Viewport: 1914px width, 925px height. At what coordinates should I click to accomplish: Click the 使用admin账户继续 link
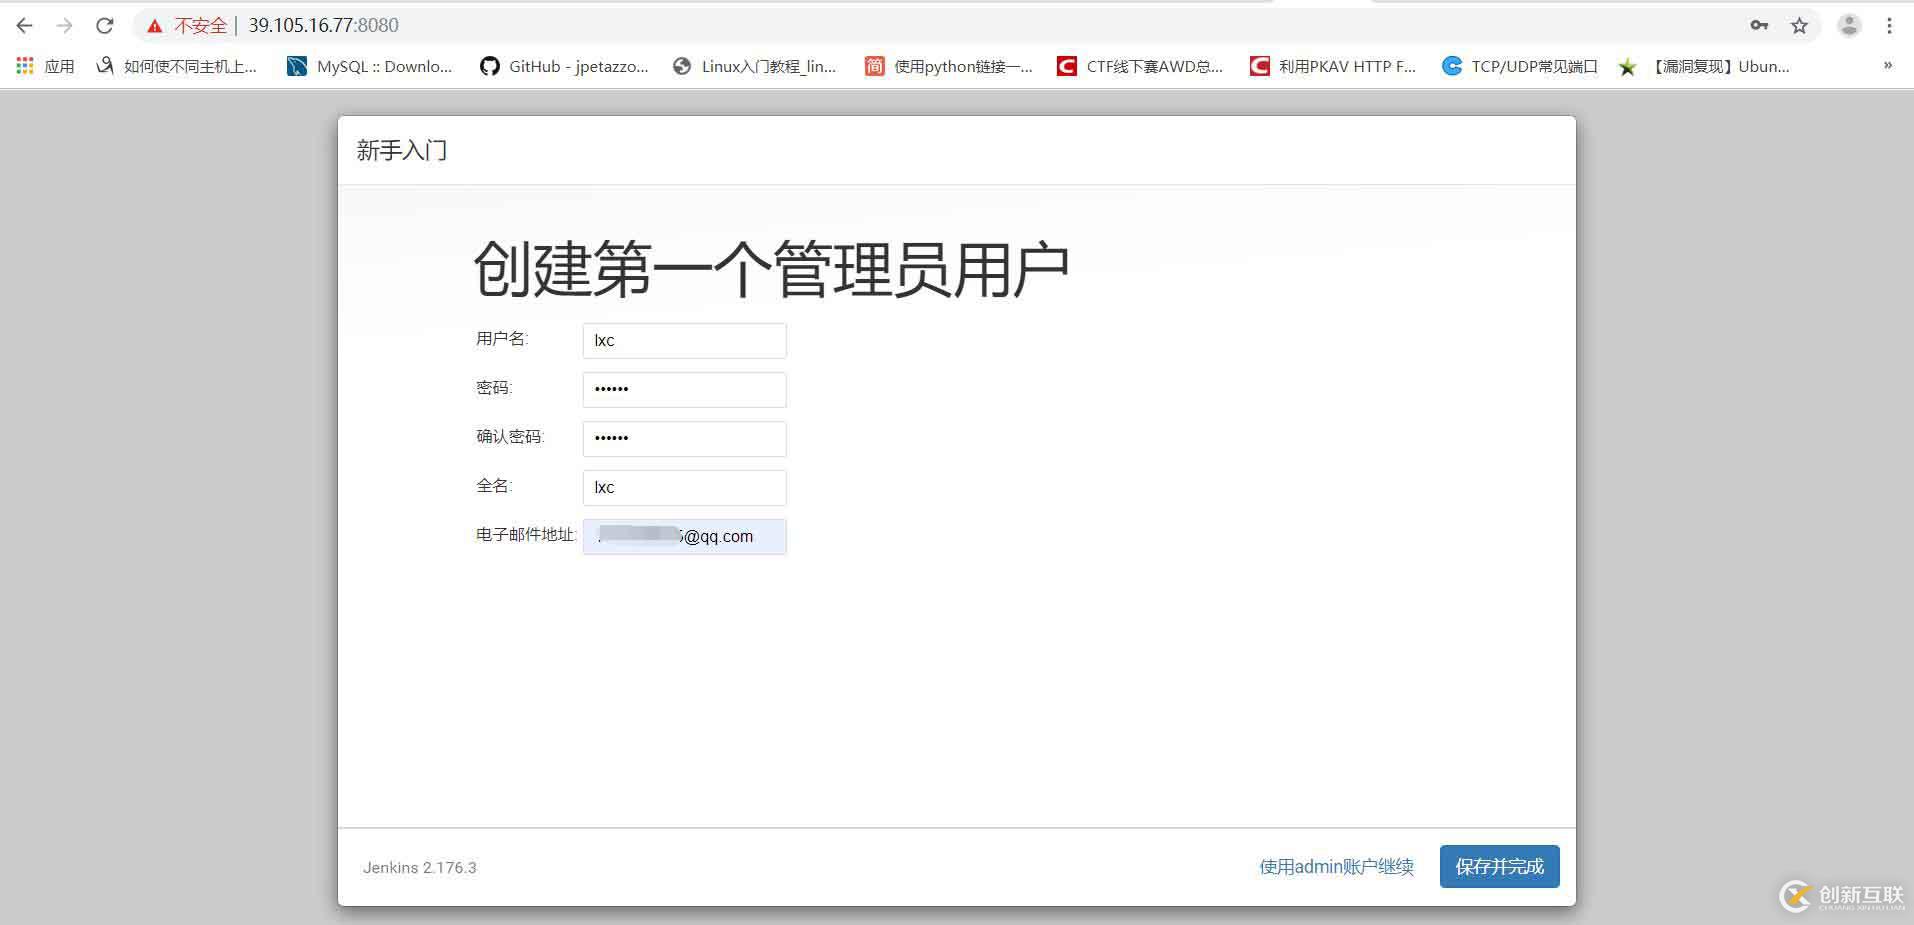pyautogui.click(x=1336, y=867)
